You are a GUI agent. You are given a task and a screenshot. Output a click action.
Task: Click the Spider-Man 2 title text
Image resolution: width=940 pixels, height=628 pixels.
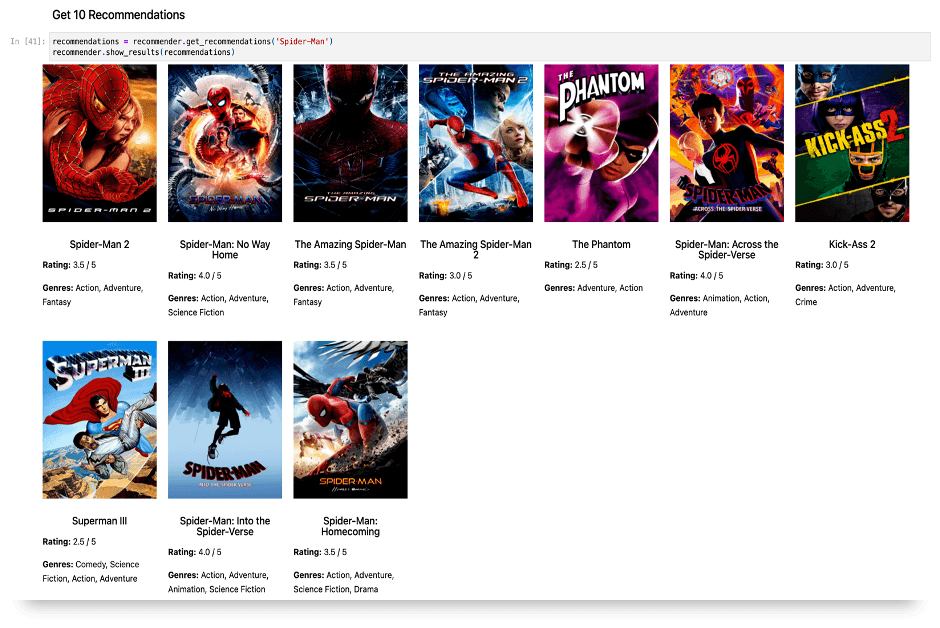coord(99,244)
